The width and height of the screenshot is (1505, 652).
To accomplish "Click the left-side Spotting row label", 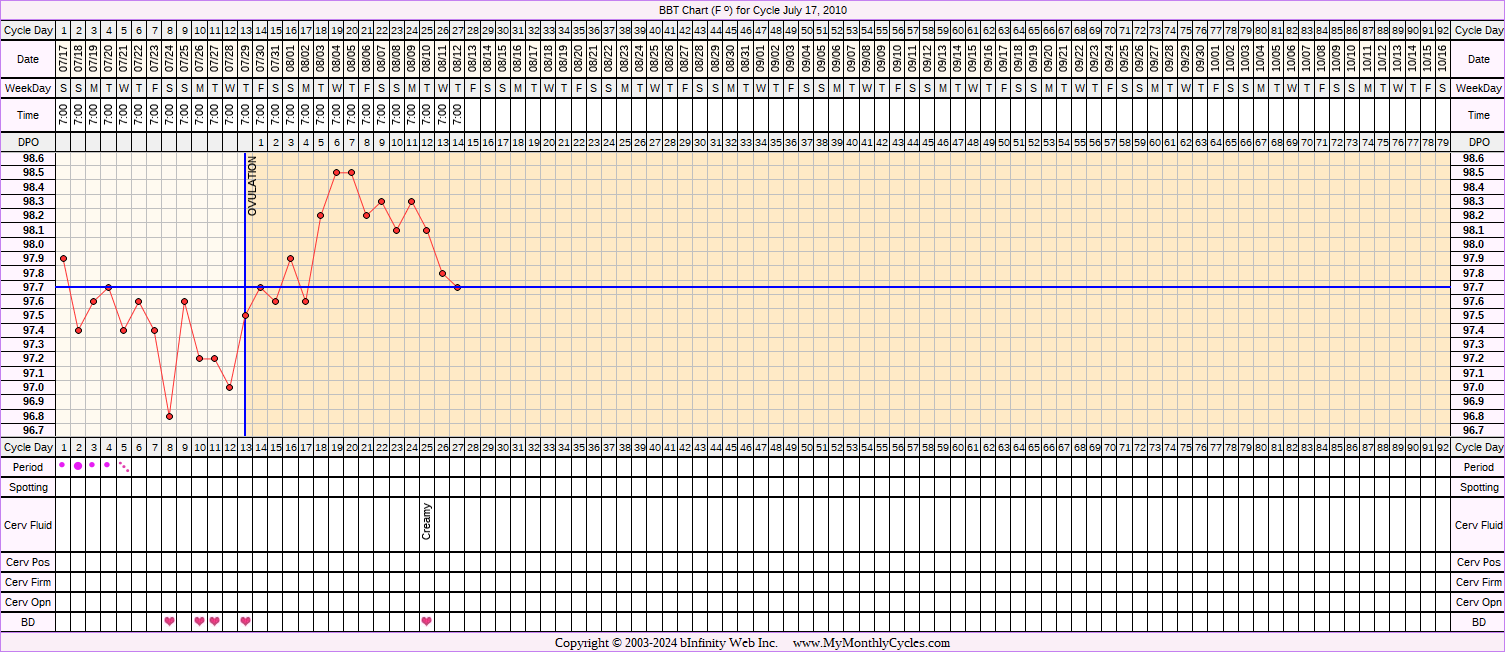I will coord(28,487).
